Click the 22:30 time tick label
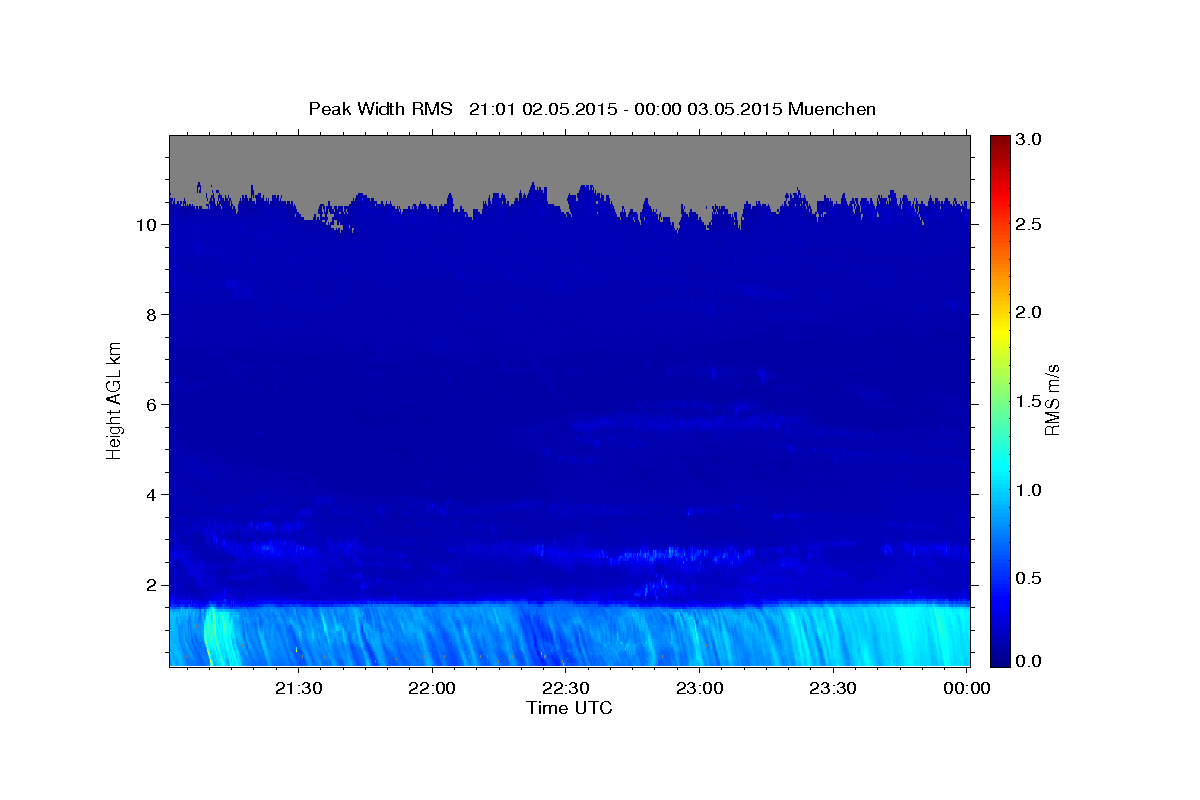The width and height of the screenshot is (1200, 800). point(566,688)
